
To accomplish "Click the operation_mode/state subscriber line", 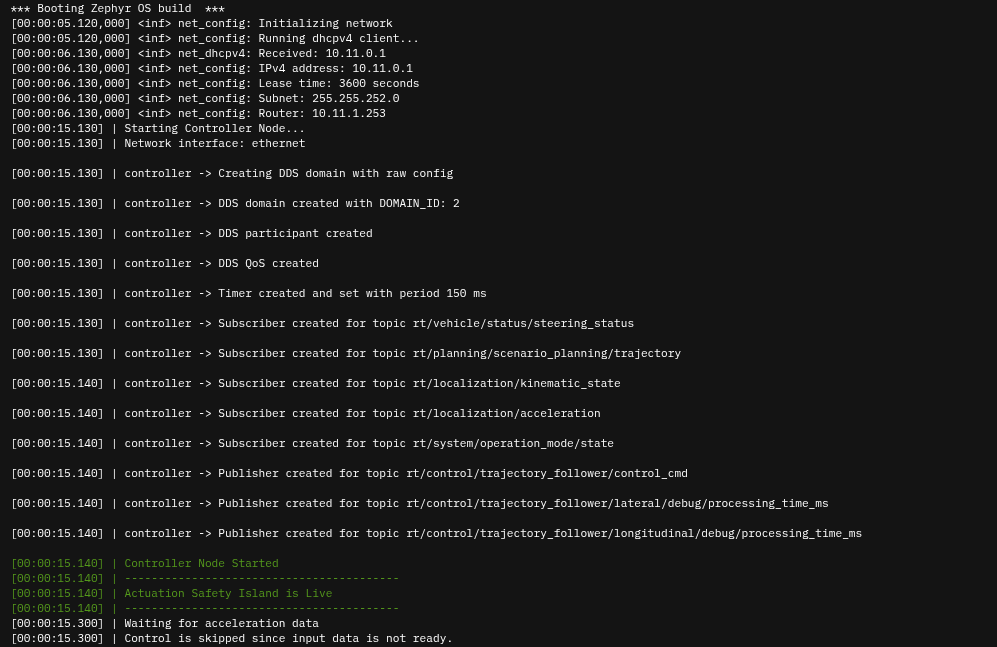I will coord(312,443).
